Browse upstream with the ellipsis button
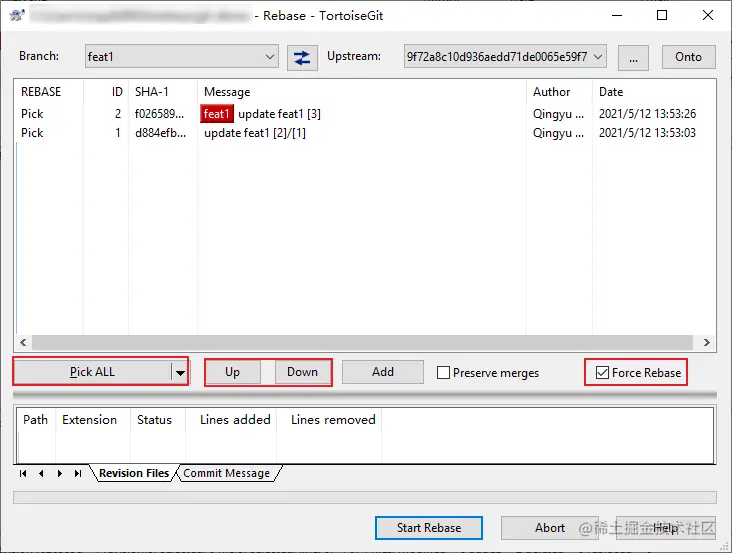The image size is (732, 553). coord(633,58)
